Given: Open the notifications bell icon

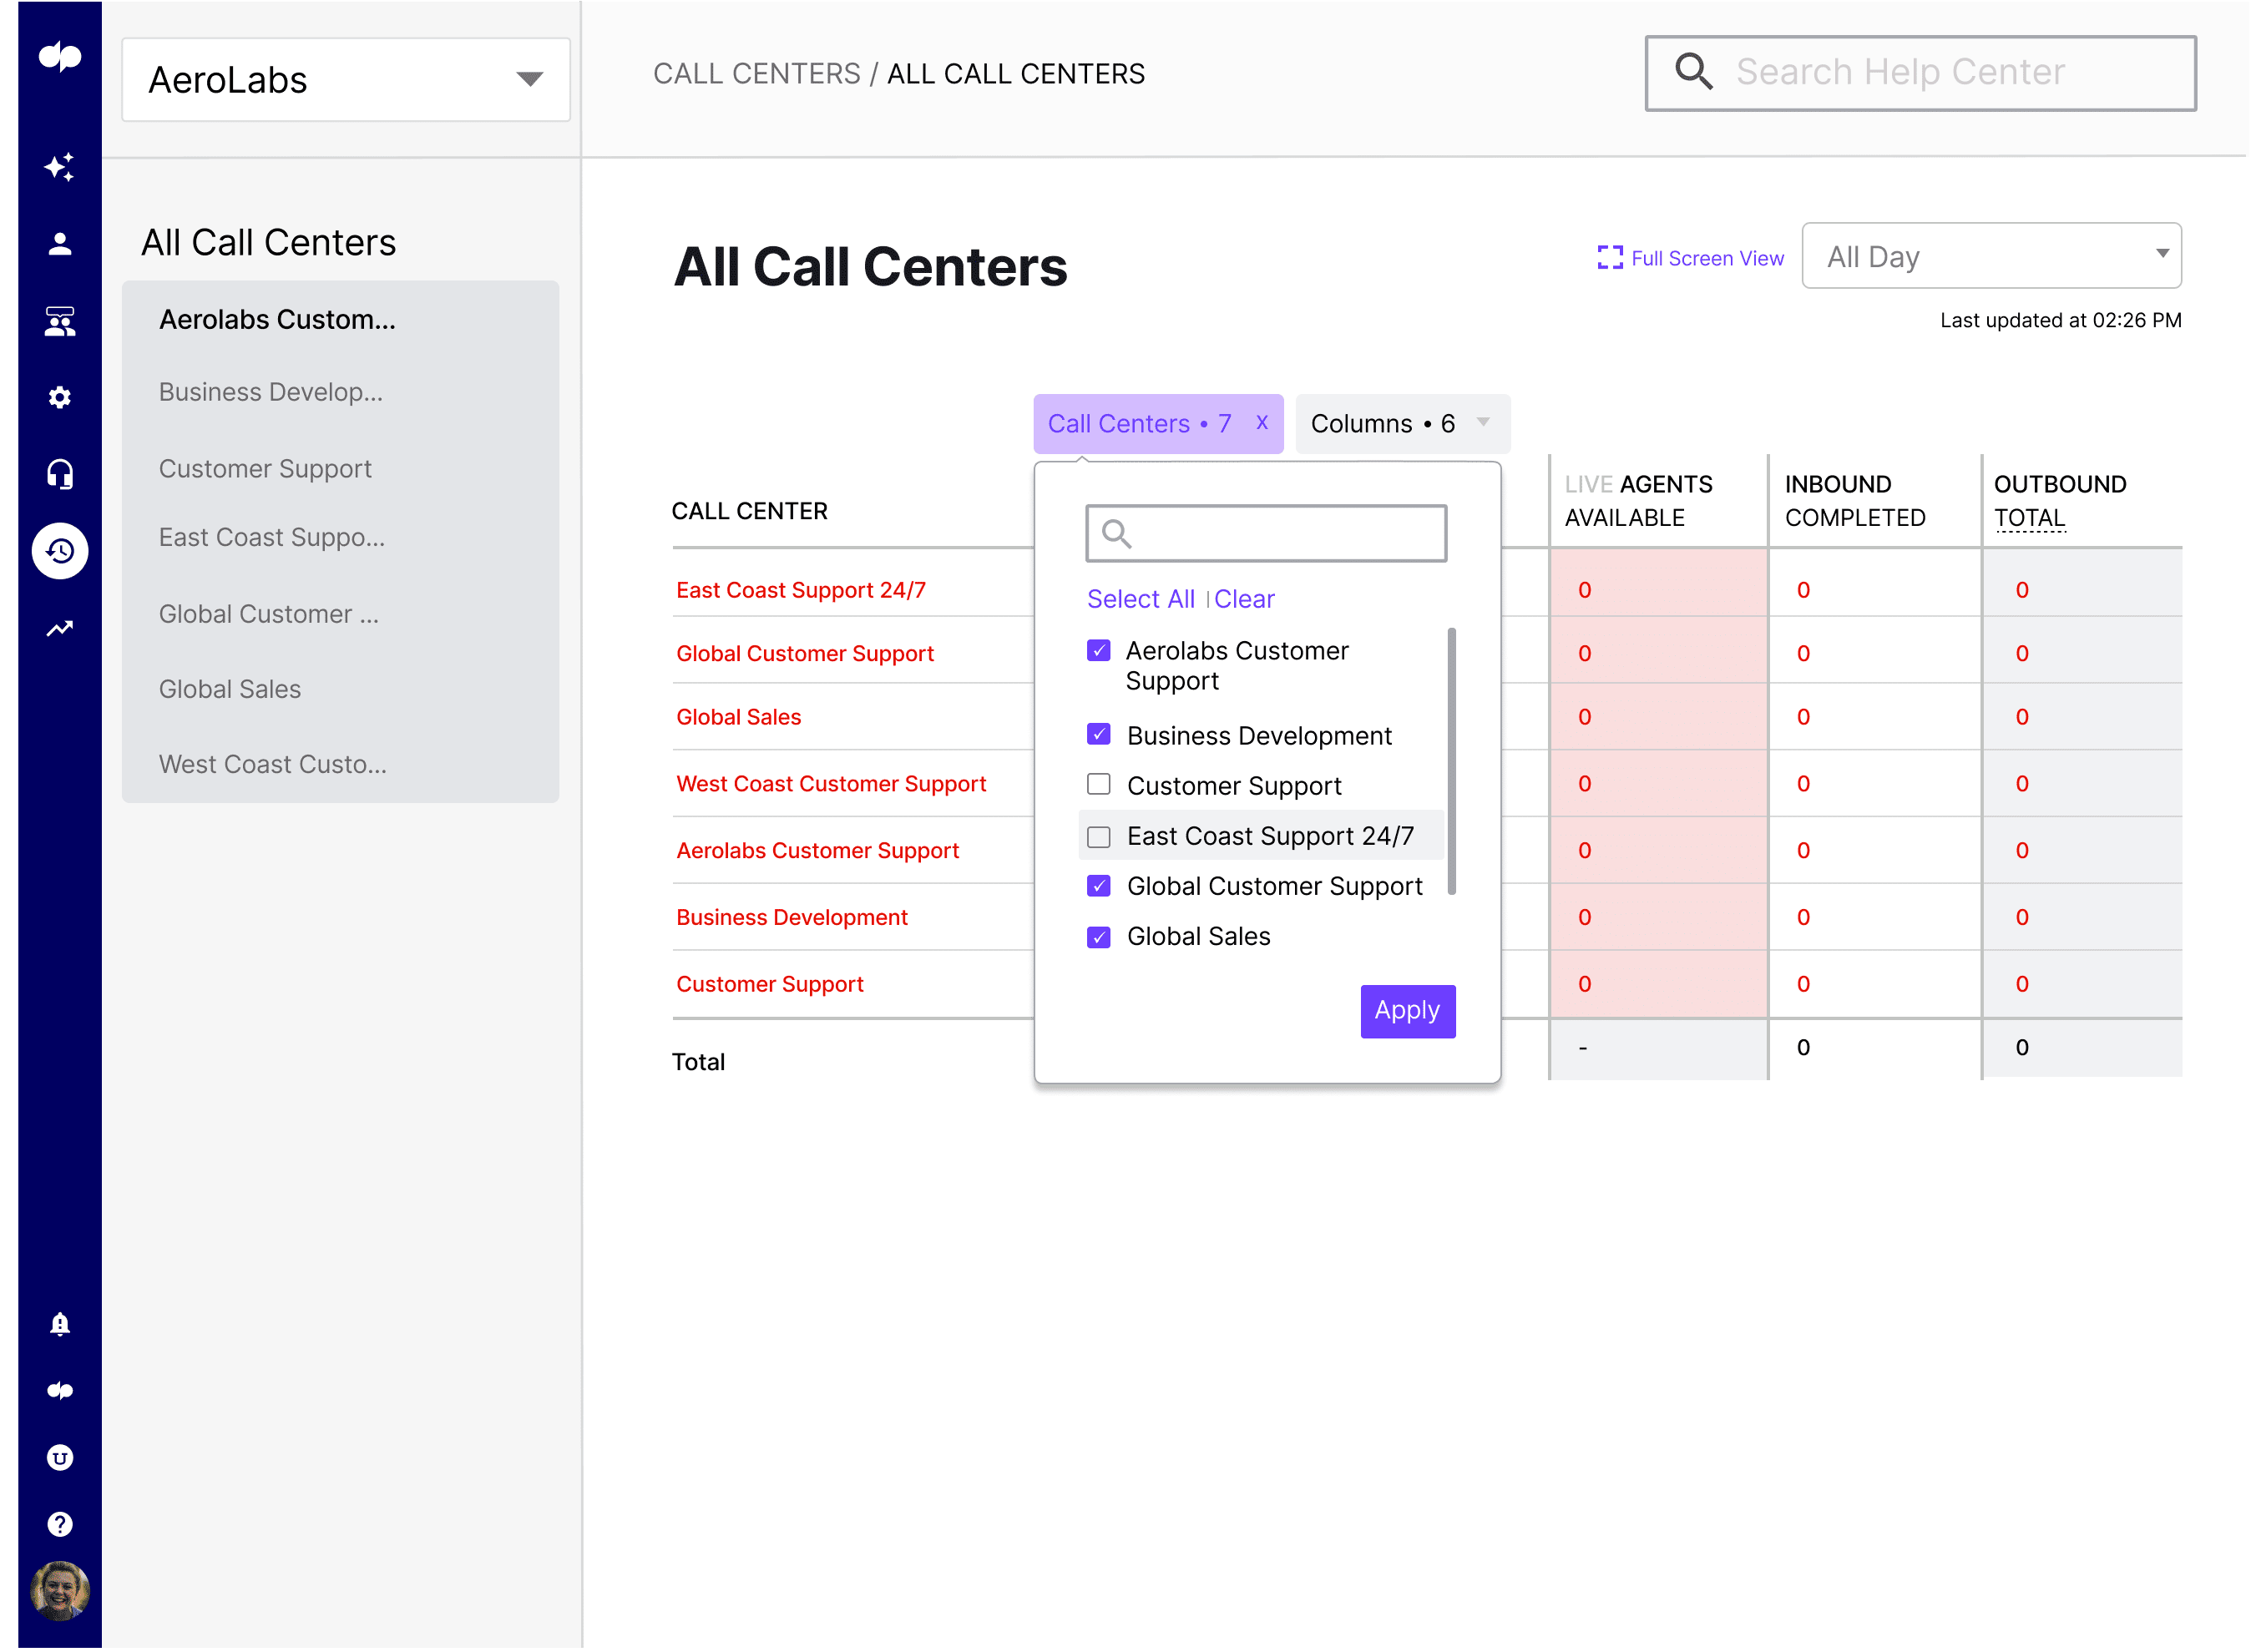Looking at the screenshot, I should click(x=60, y=1324).
